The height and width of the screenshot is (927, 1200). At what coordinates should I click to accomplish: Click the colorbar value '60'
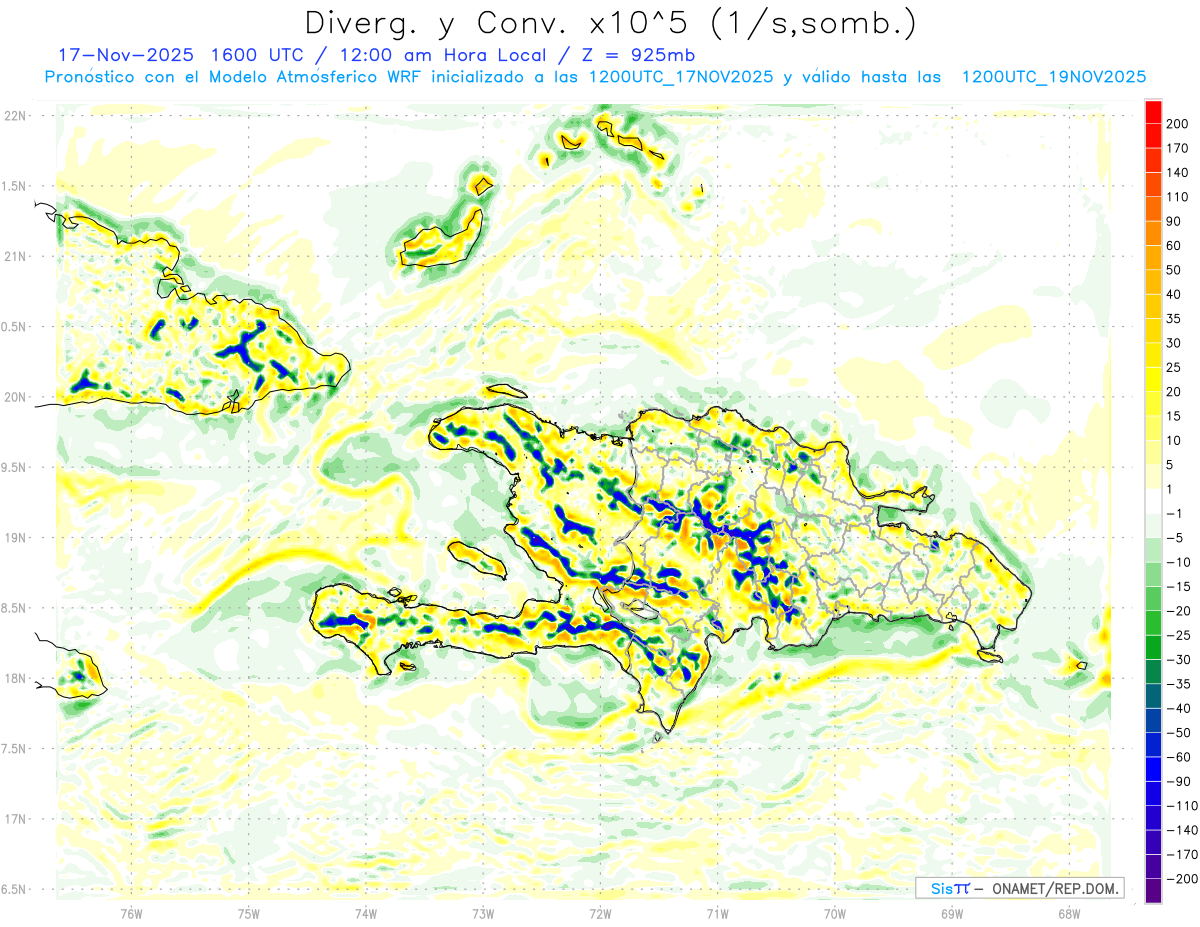click(1172, 246)
